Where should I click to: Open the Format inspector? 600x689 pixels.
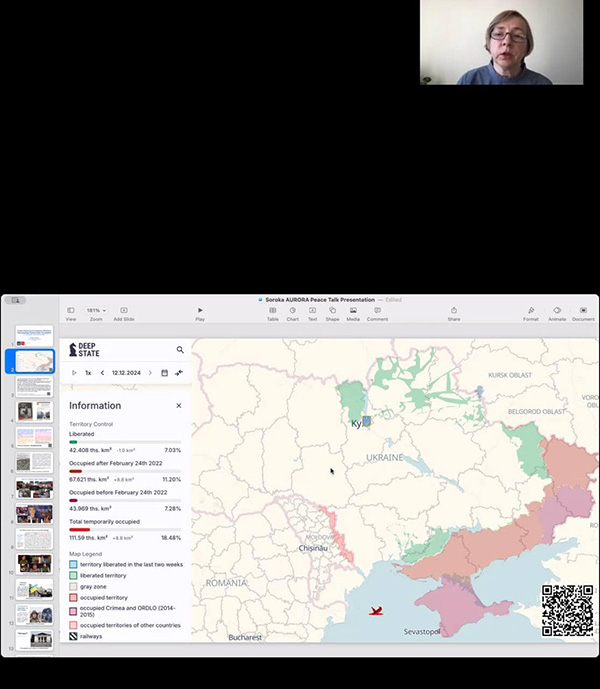531,314
